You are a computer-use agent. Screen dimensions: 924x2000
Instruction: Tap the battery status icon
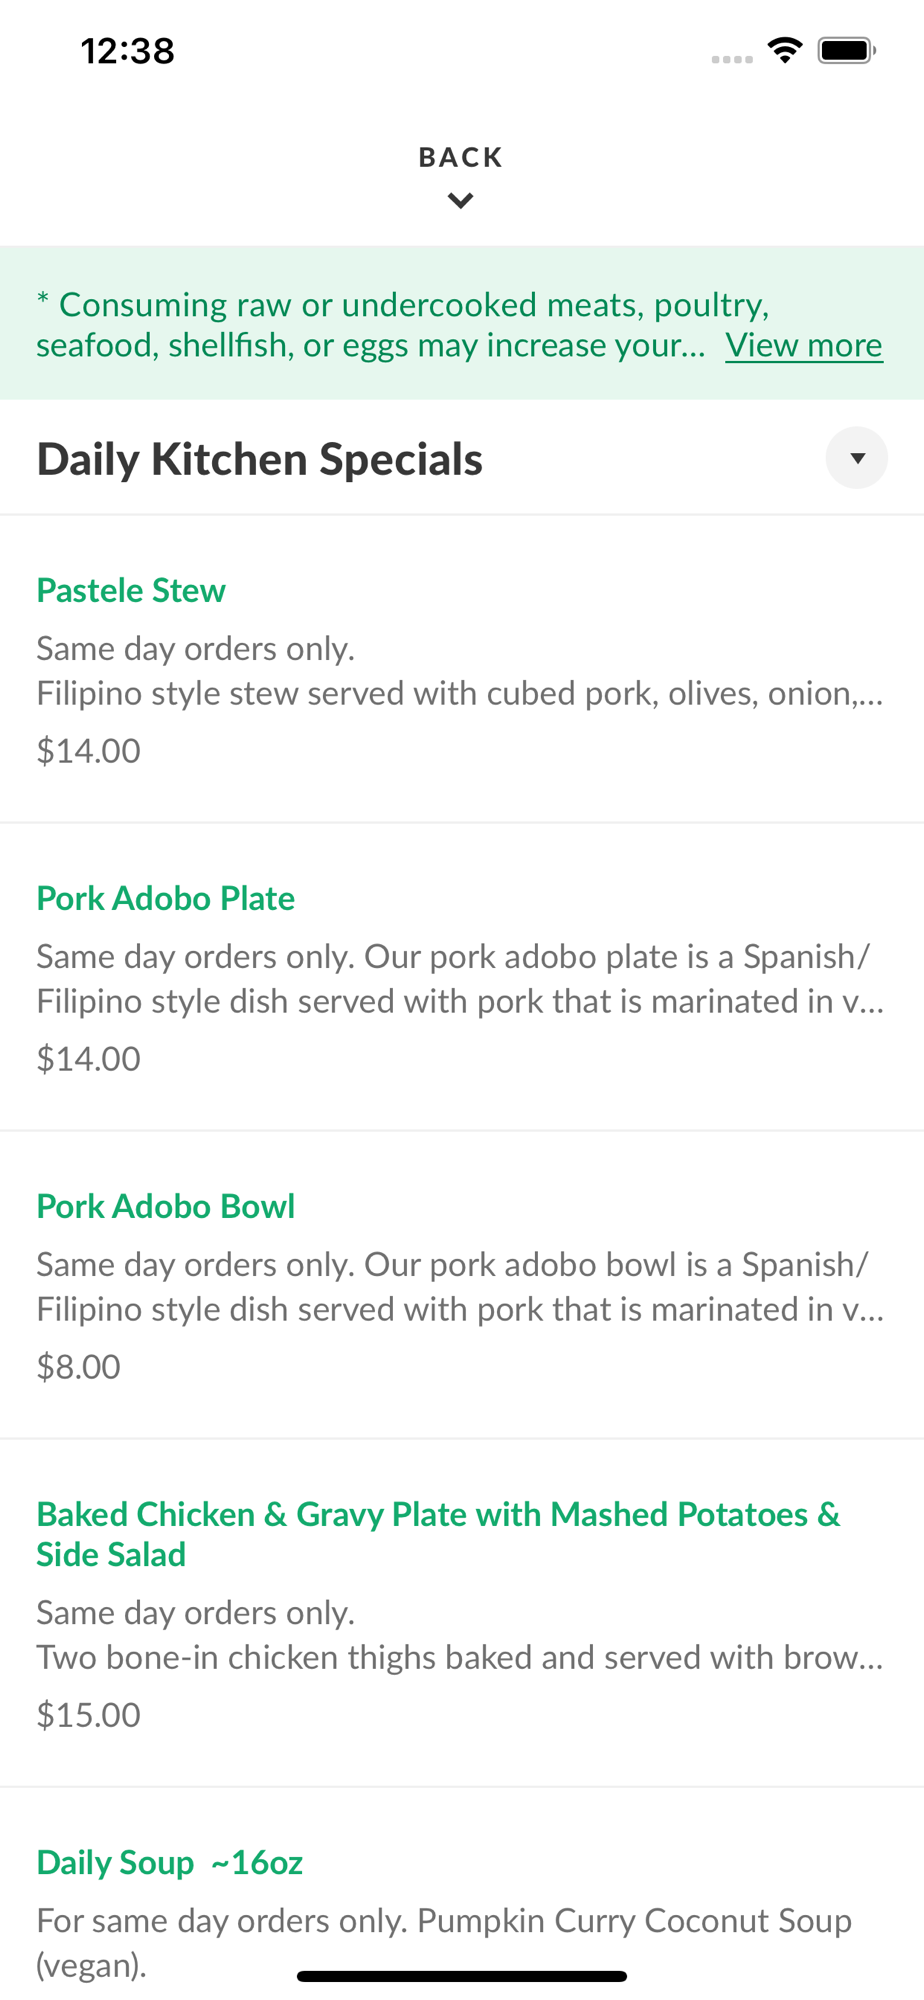pyautogui.click(x=846, y=50)
